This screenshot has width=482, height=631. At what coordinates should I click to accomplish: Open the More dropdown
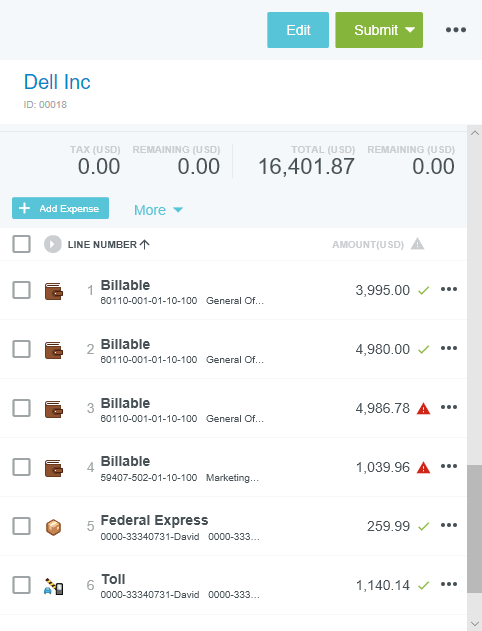158,210
